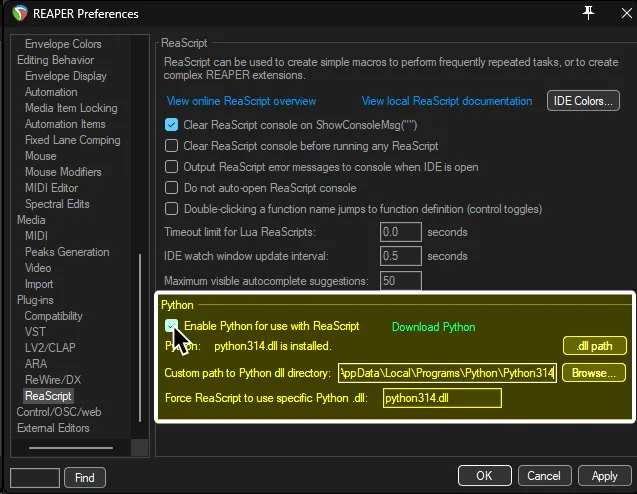Screen dimensions: 637x494
Task: Open View online ReaScript overview link
Action: (x=241, y=101)
